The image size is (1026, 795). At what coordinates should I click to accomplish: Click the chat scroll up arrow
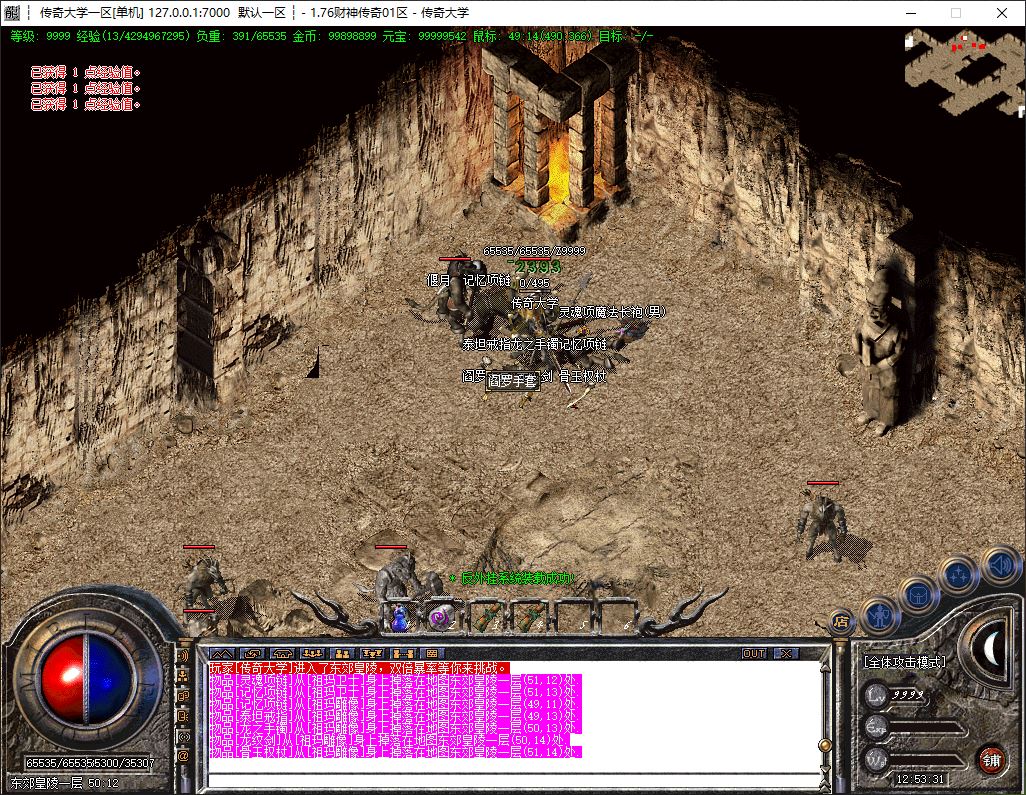pos(825,667)
